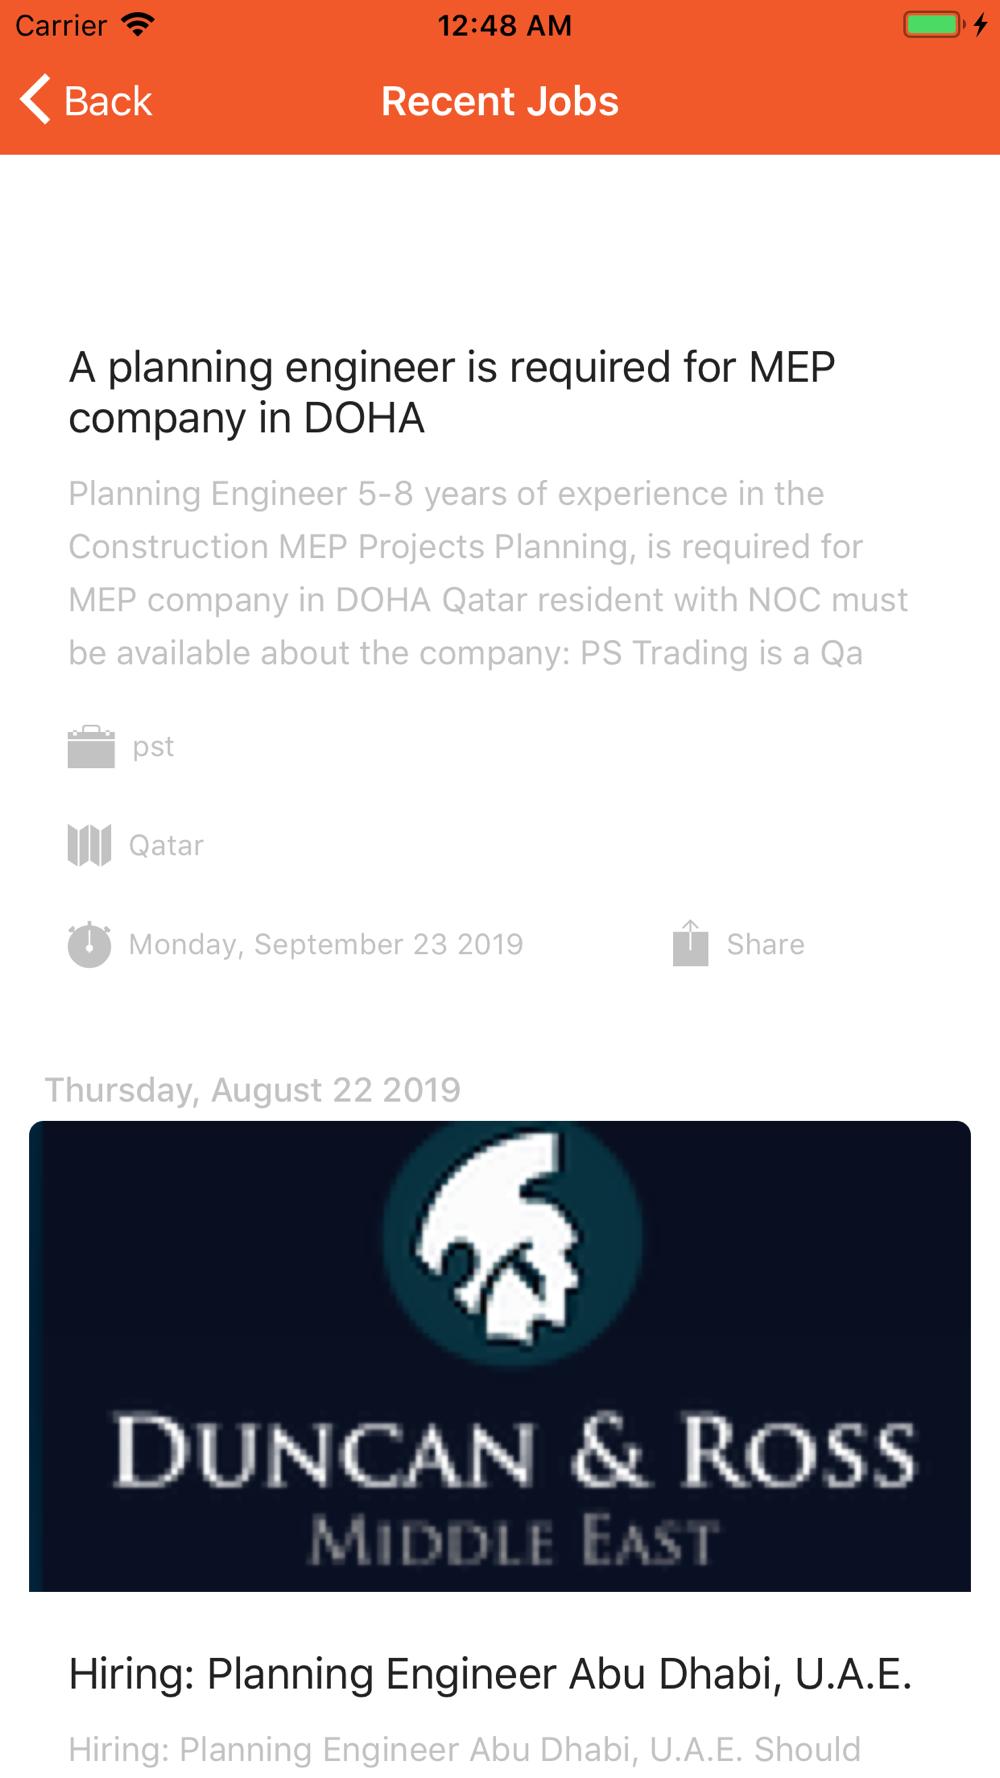The height and width of the screenshot is (1778, 1000).
Task: Share the Doha planning engineer job
Action: [765, 944]
